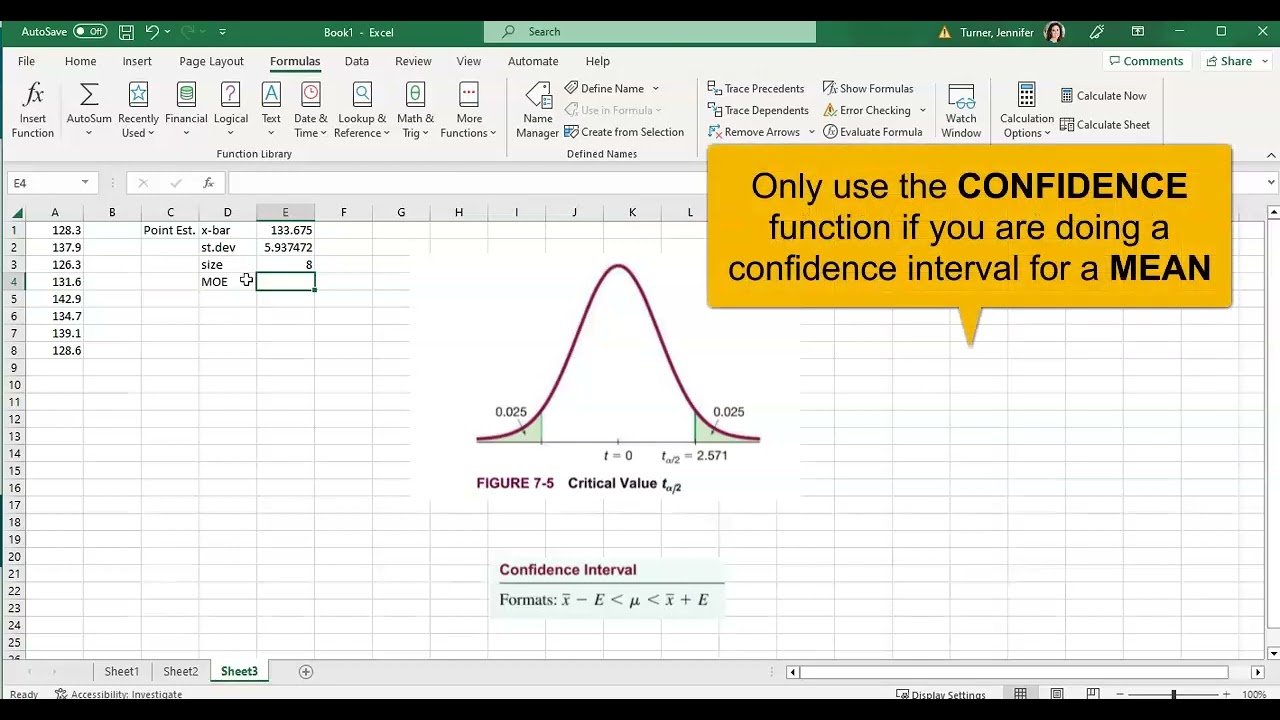Open the Review tab
The width and height of the screenshot is (1280, 720).
pyautogui.click(x=413, y=61)
